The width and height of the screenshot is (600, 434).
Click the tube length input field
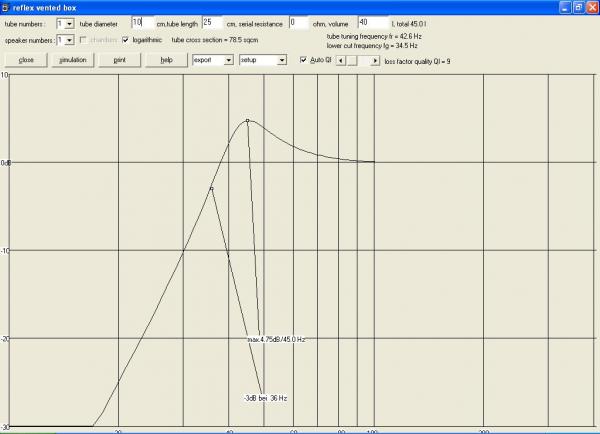[x=213, y=21]
